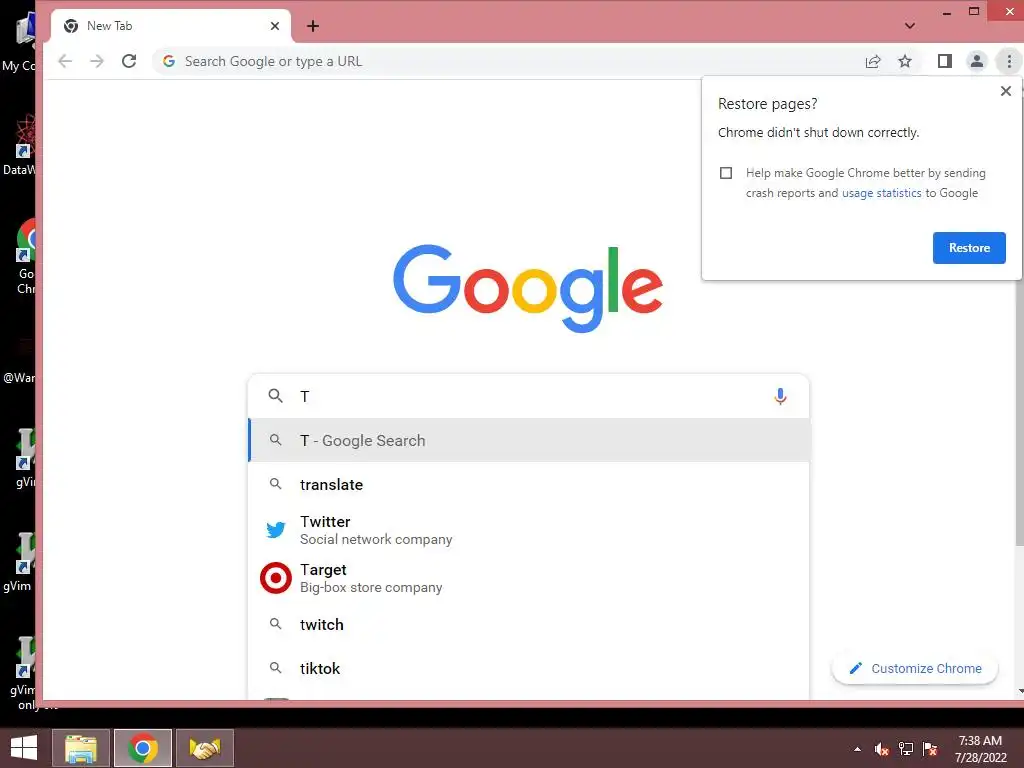Open the tab search chevron
The image size is (1024, 768).
point(910,26)
